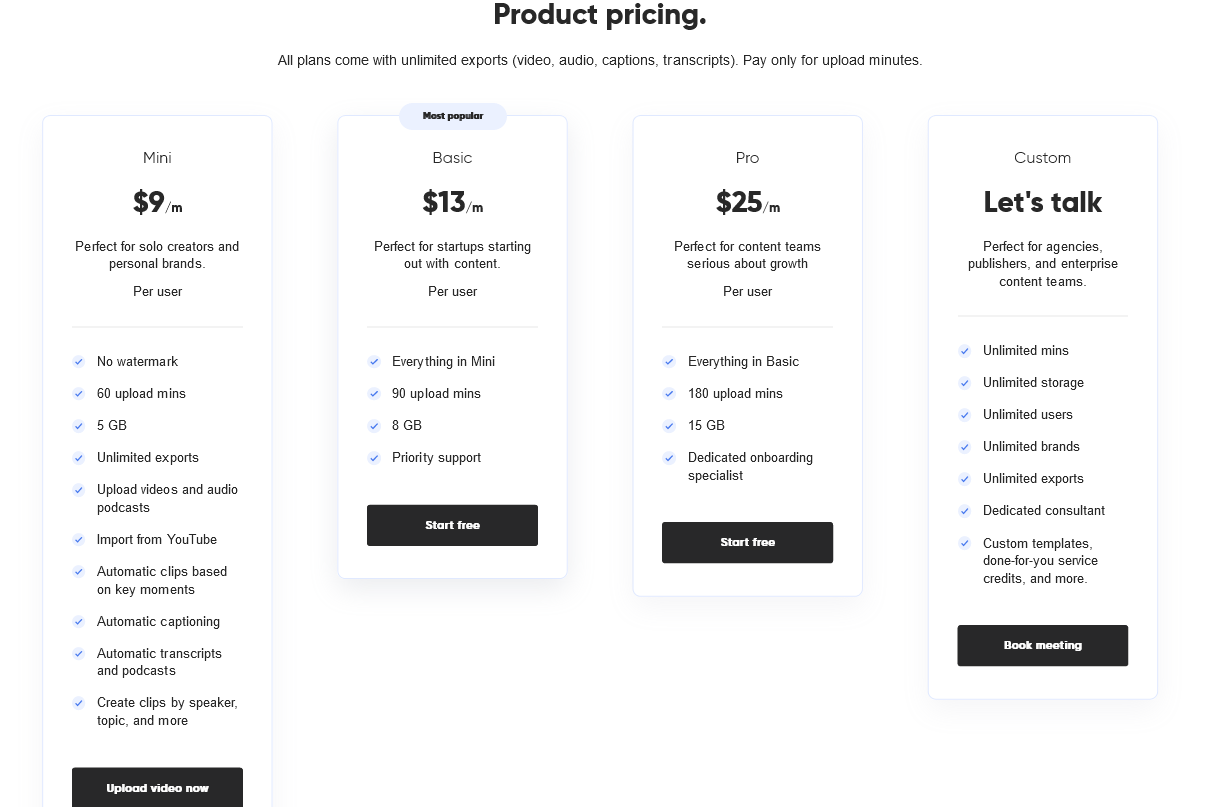Click checkmark icon beside Dedicated consultant
1222x807 pixels.
[x=965, y=511]
